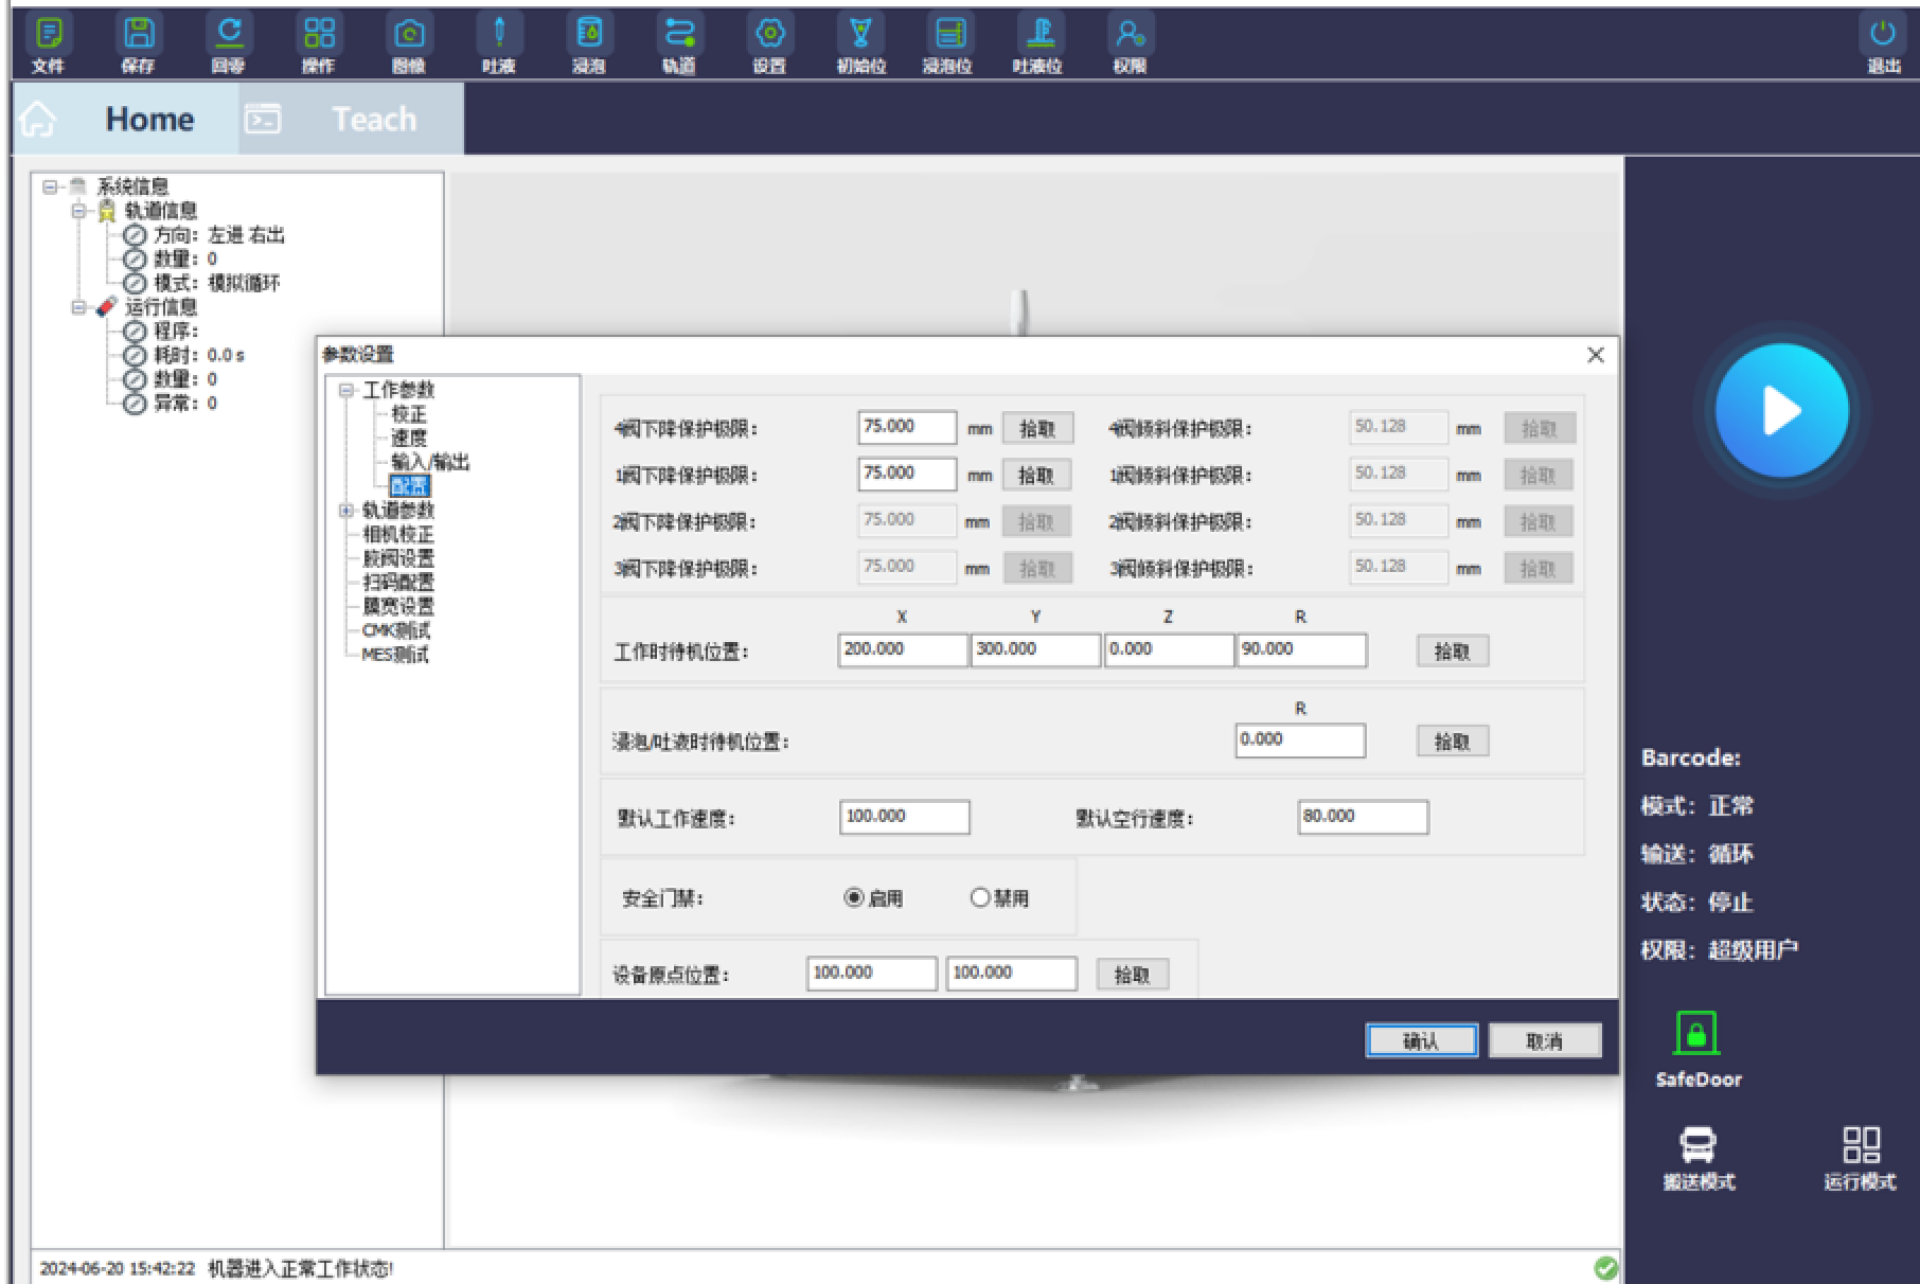Switch to the Teach tab
The height and width of the screenshot is (1284, 1920).
tap(373, 119)
